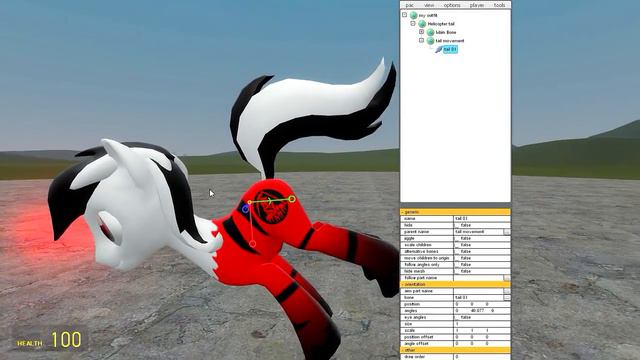Image resolution: width=640 pixels, height=360 pixels.
Task: Click the first position value
Action: (x=457, y=304)
